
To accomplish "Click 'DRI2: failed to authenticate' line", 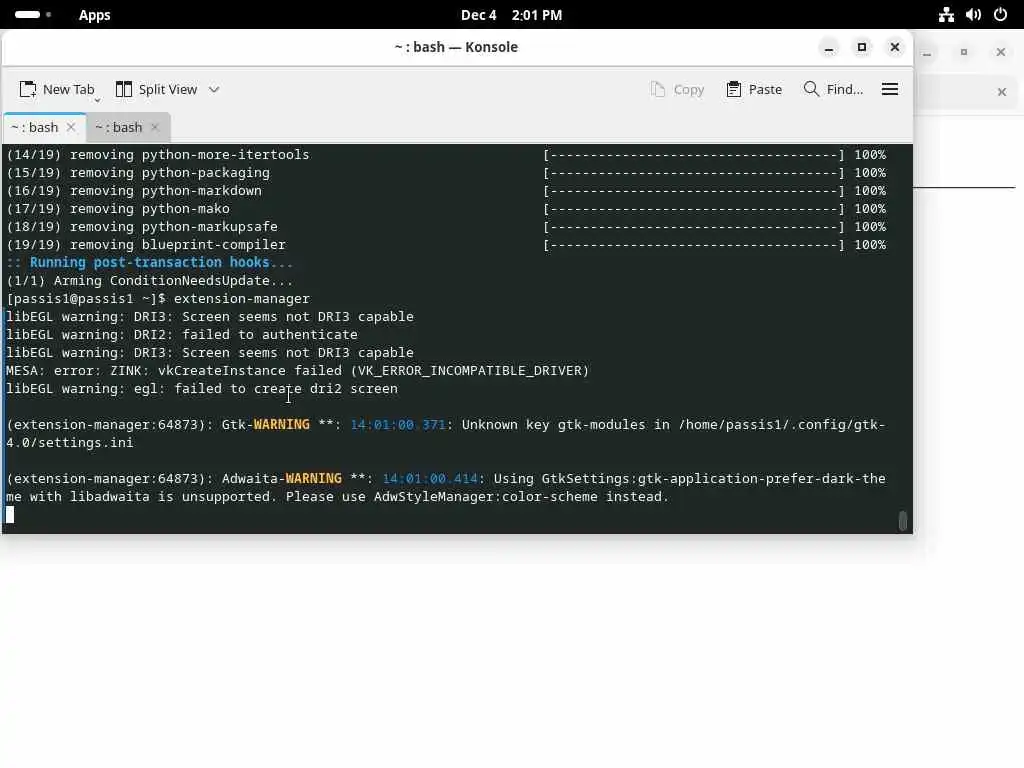I will [x=182, y=334].
